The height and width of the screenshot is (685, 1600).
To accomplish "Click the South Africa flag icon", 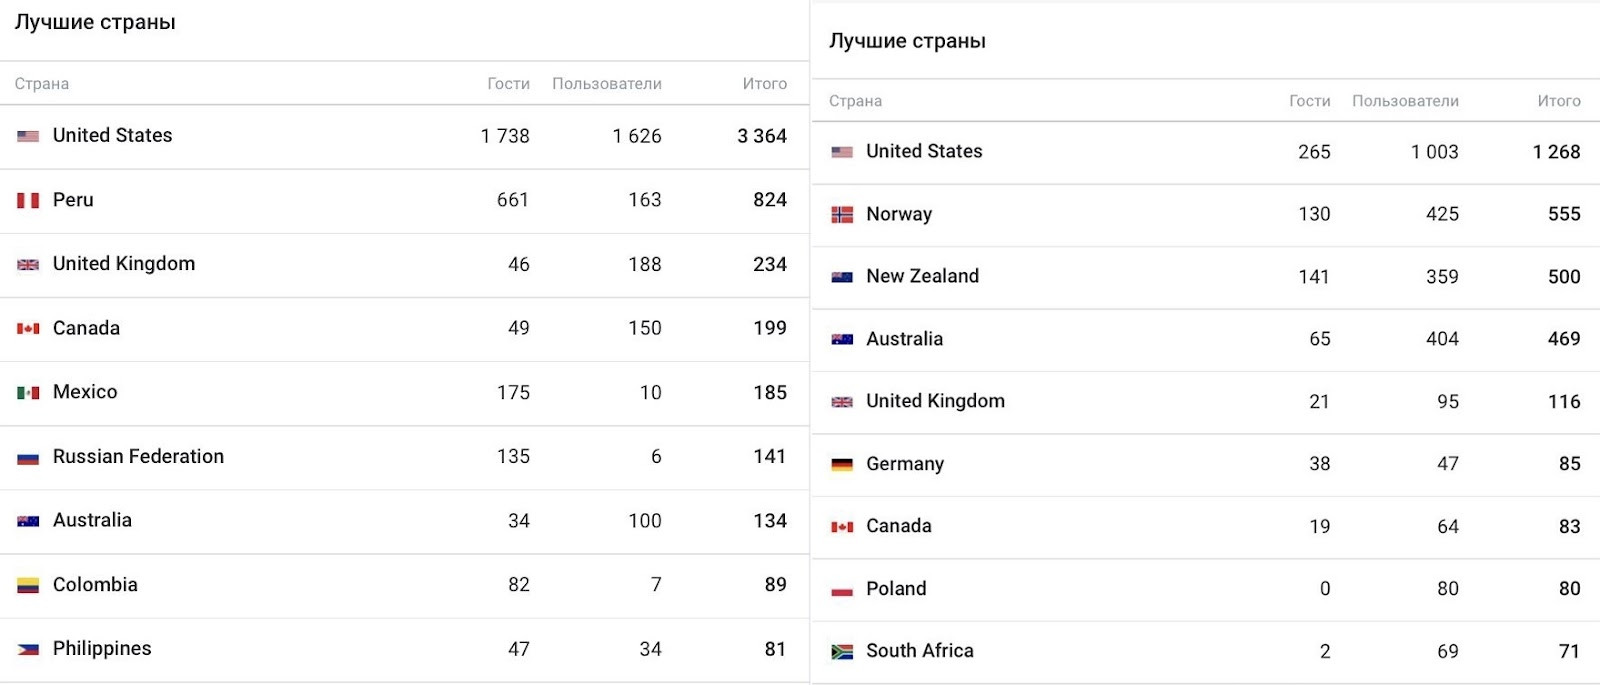I will coord(842,651).
